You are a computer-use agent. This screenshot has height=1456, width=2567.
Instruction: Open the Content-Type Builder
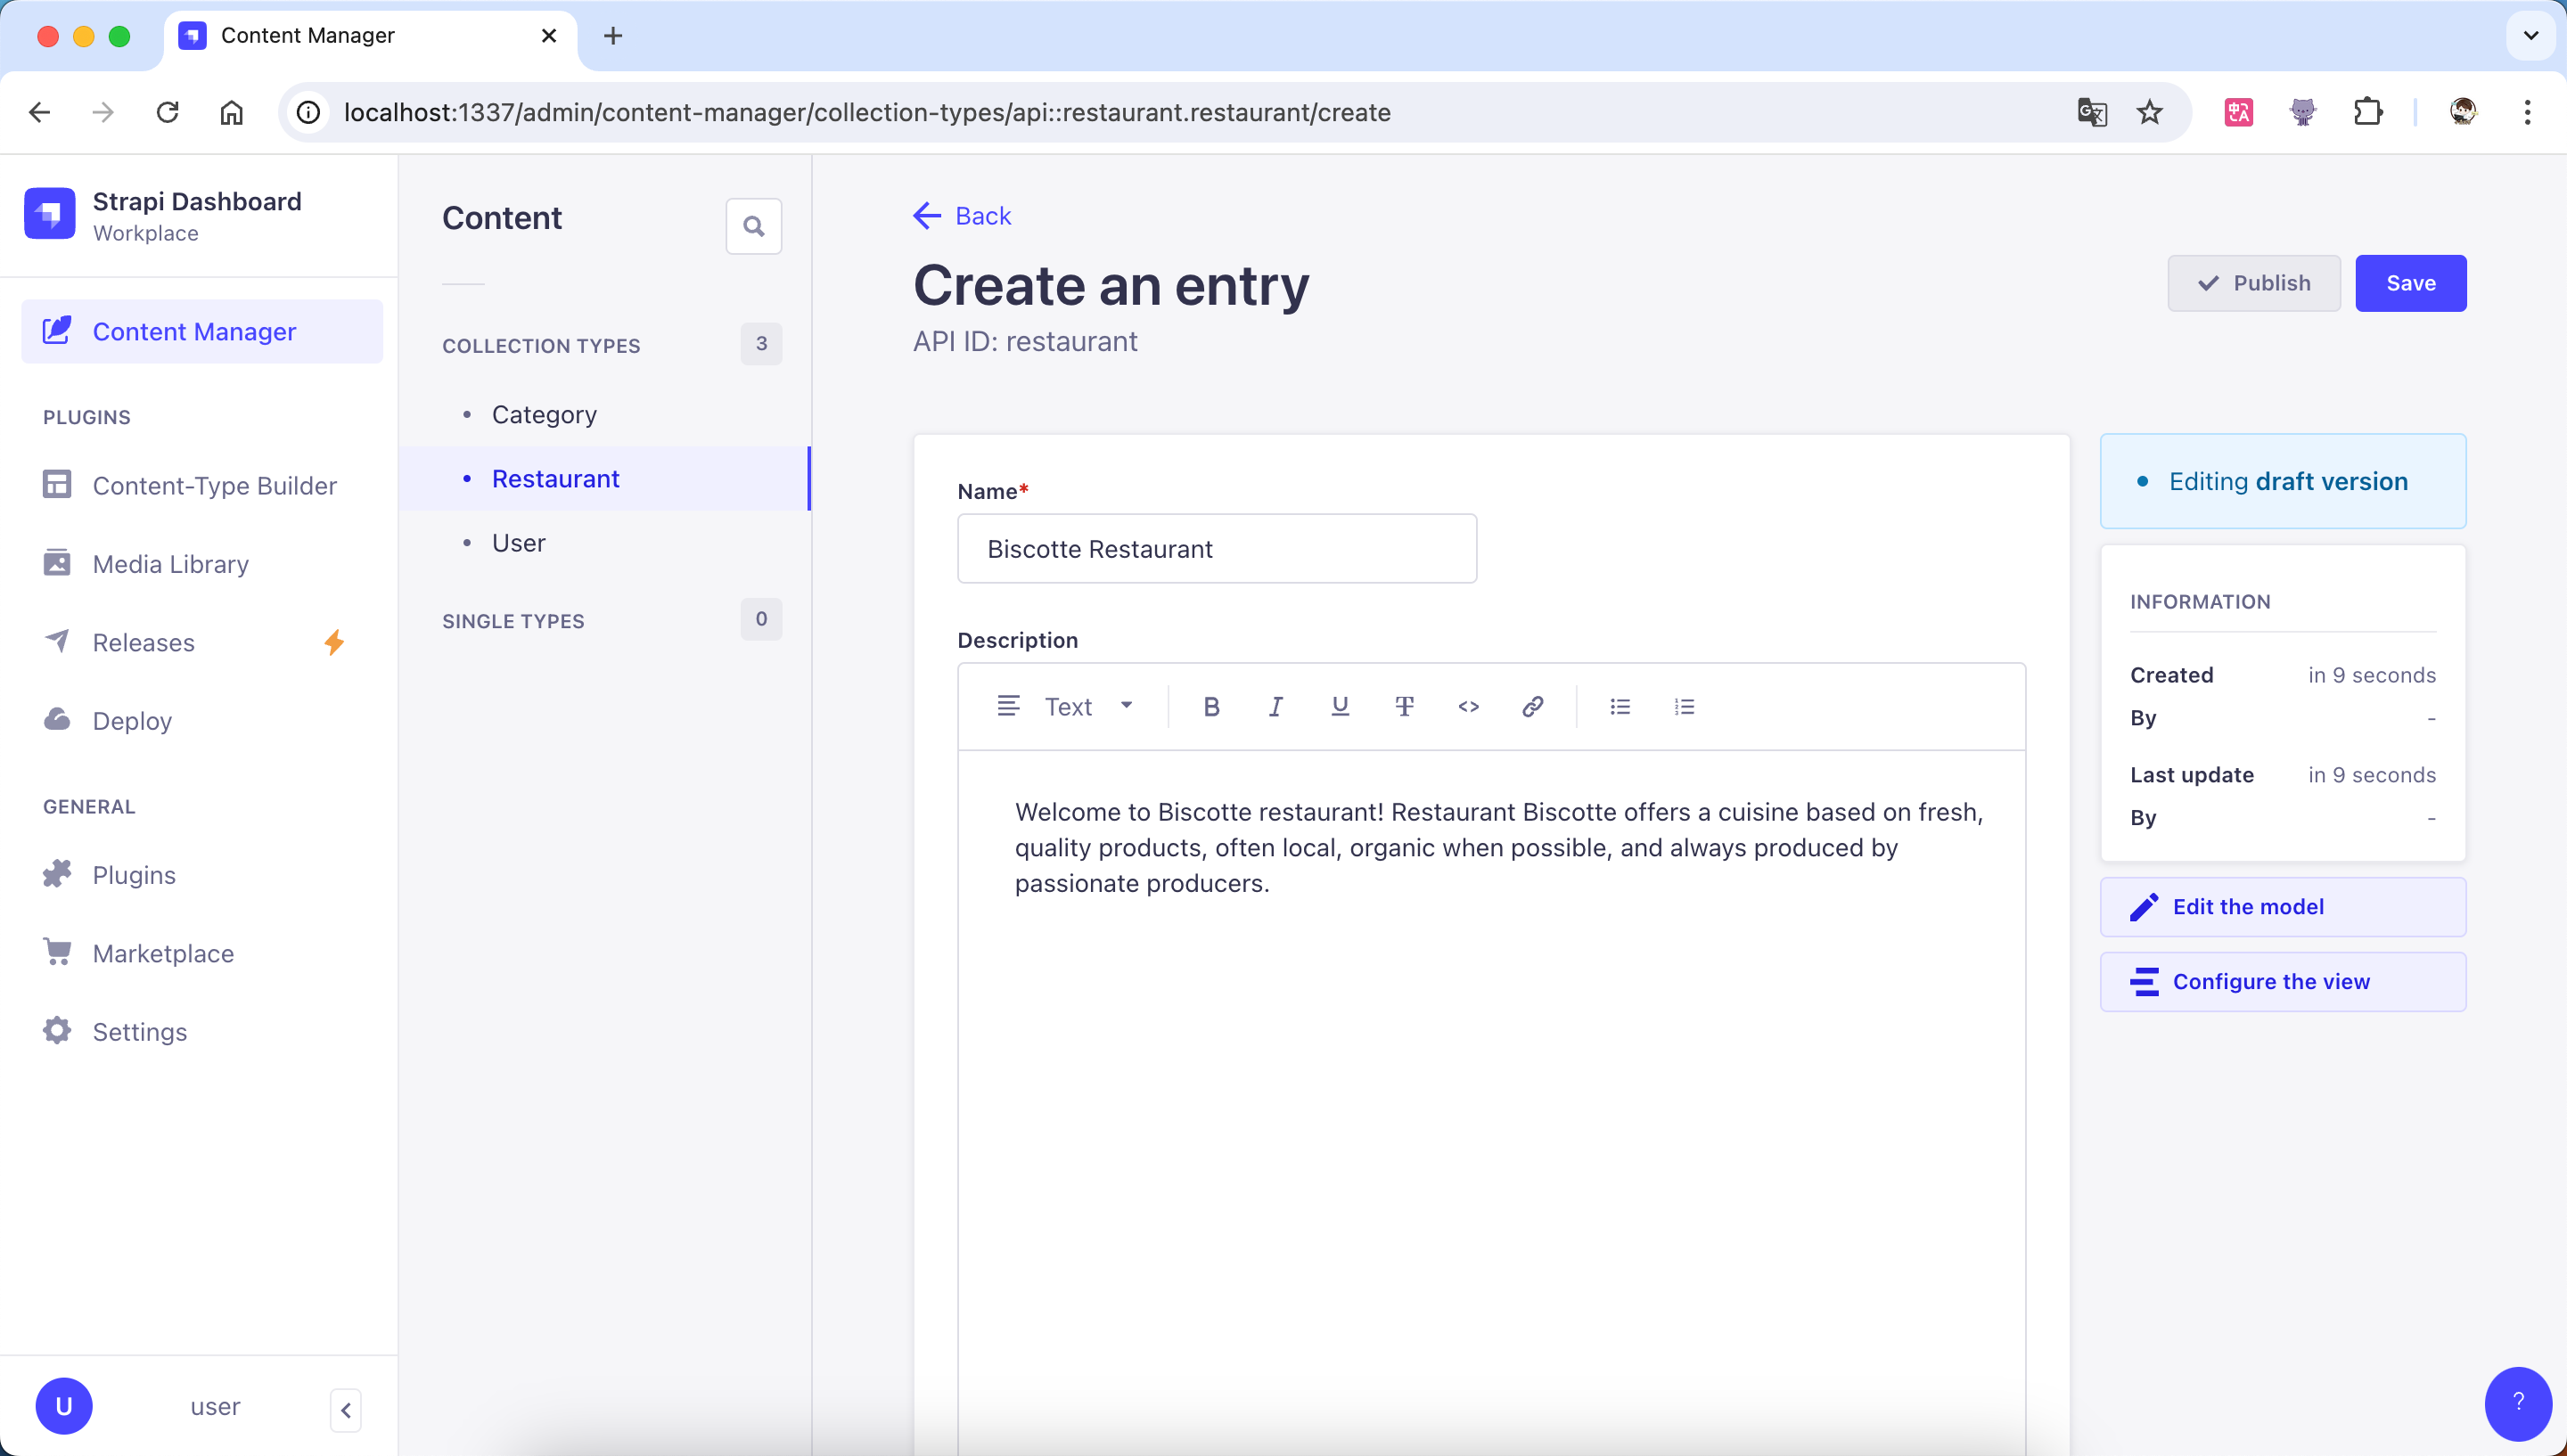(x=214, y=486)
